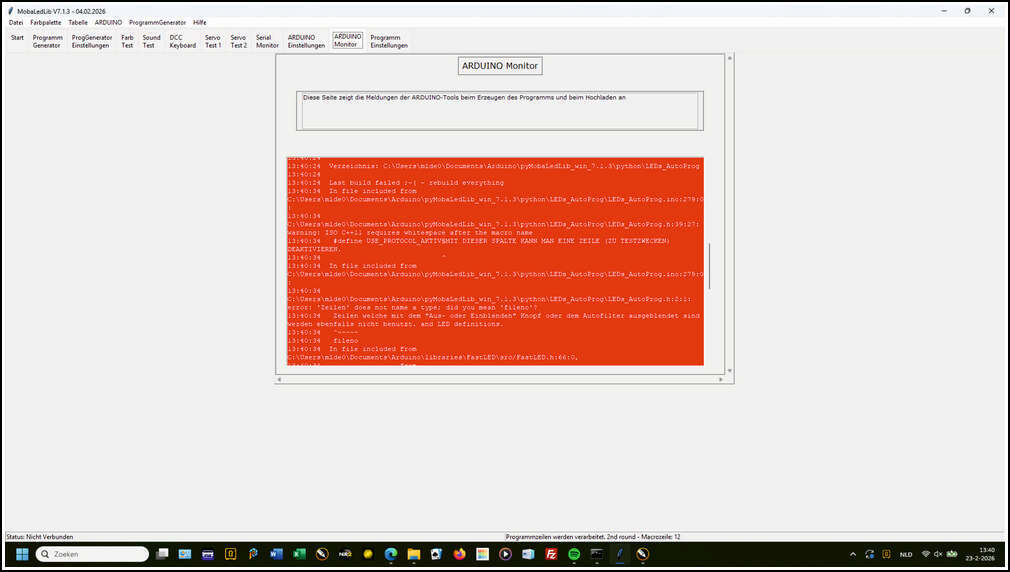This screenshot has height=572, width=1010.
Task: Click the Windows Start button
Action: [21, 553]
